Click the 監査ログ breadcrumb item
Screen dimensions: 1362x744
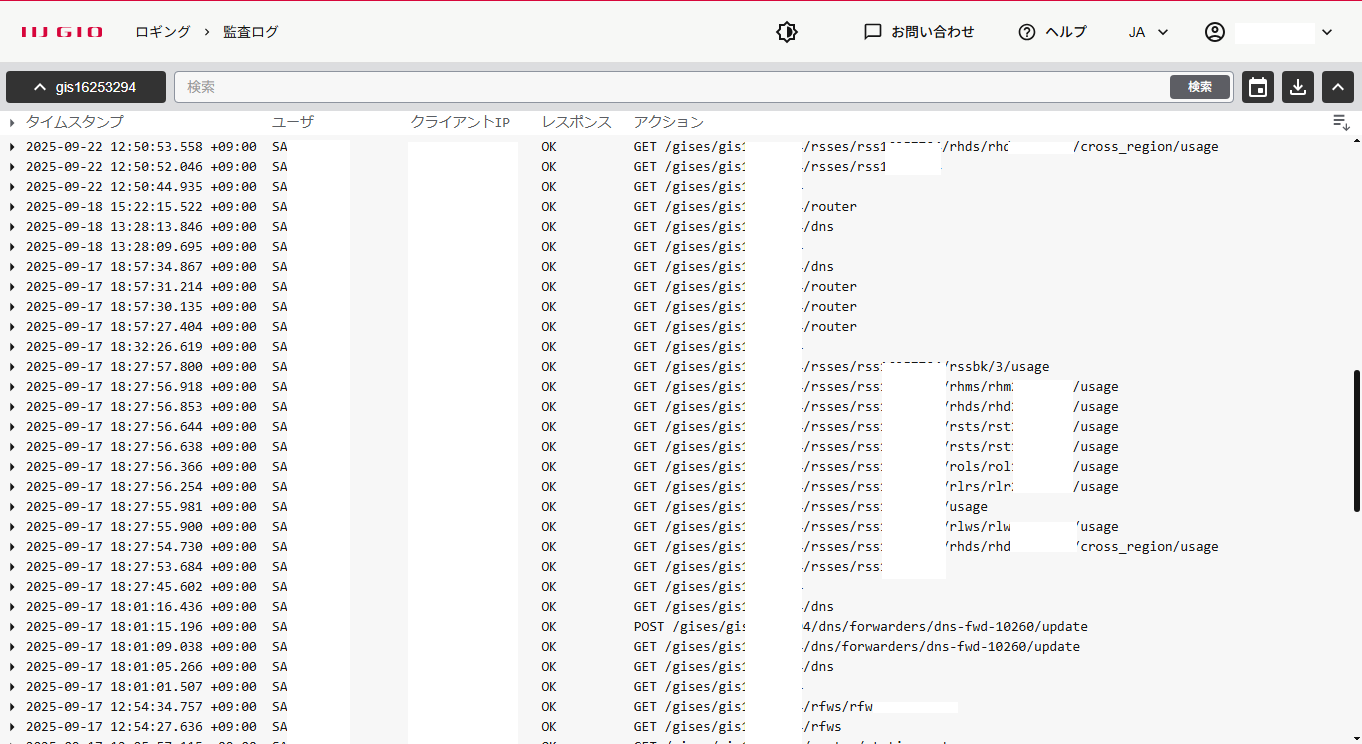pyautogui.click(x=251, y=32)
